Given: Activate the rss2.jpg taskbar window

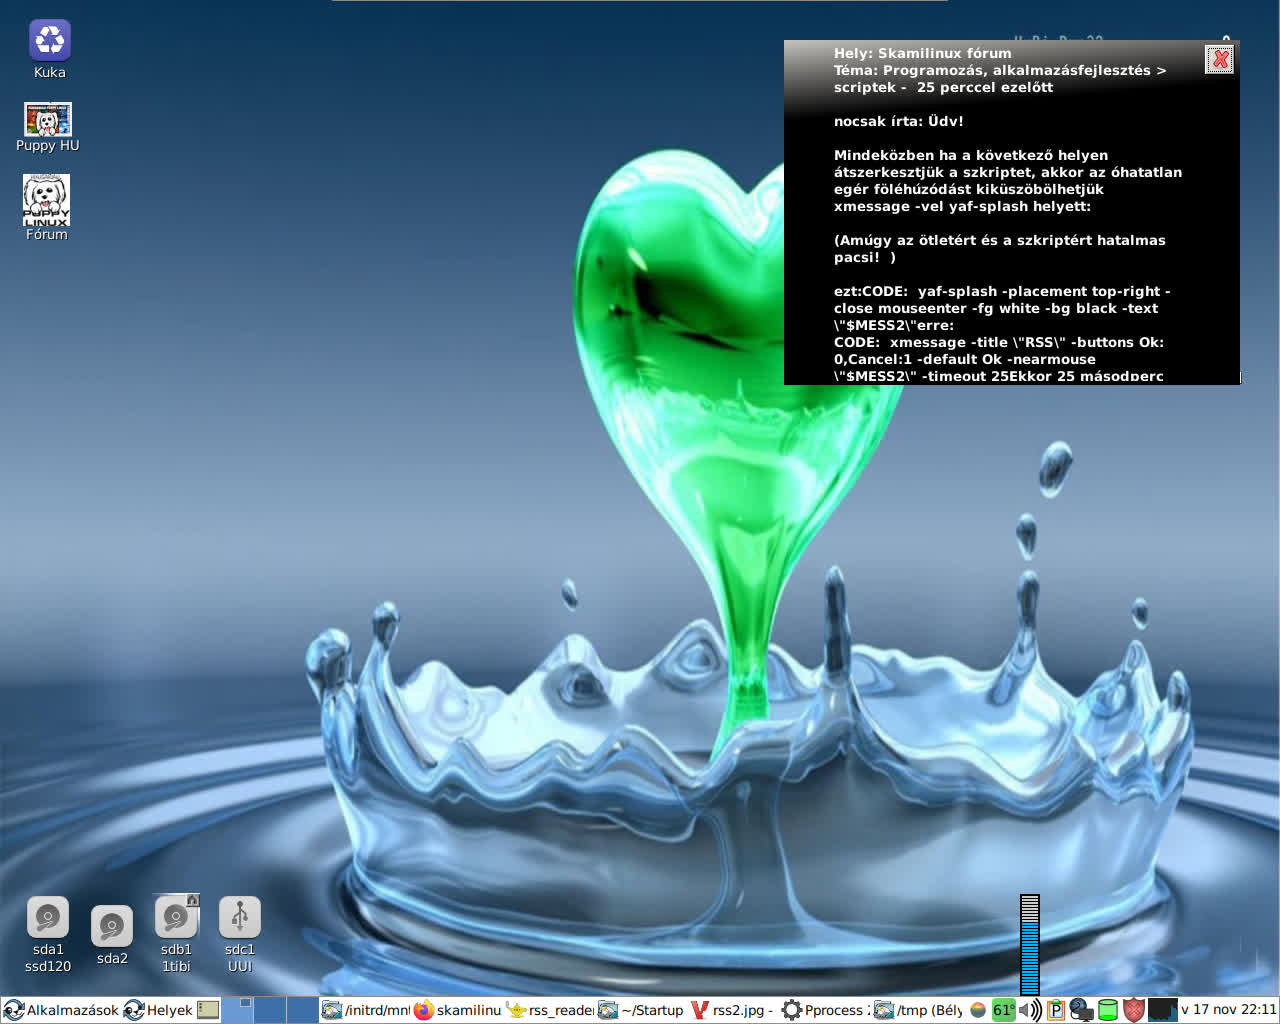Looking at the screenshot, I should pyautogui.click(x=734, y=1010).
